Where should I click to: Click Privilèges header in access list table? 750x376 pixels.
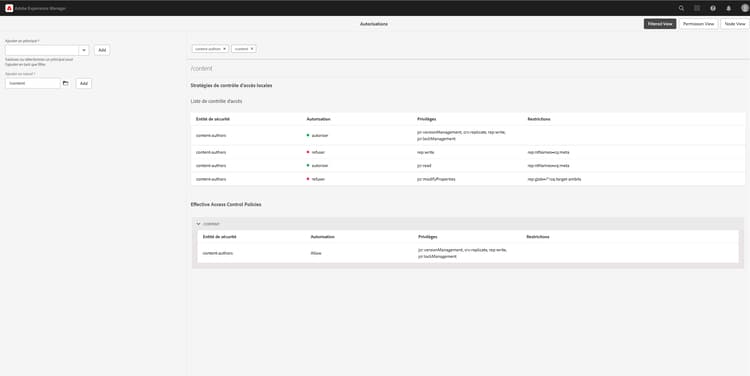pyautogui.click(x=427, y=119)
